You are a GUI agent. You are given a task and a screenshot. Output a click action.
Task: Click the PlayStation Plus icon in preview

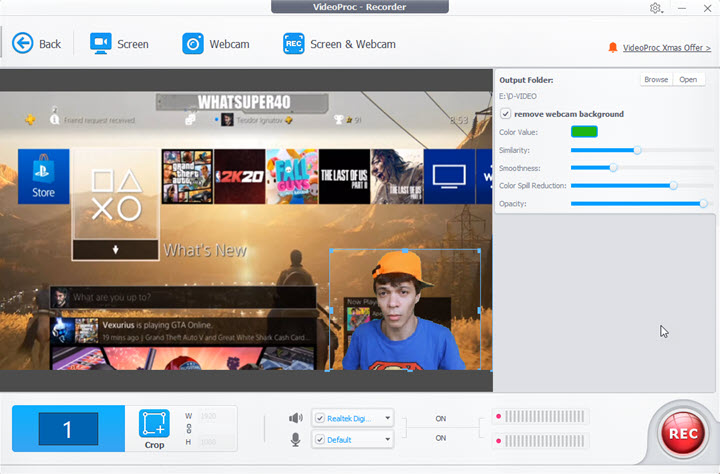pyautogui.click(x=30, y=120)
